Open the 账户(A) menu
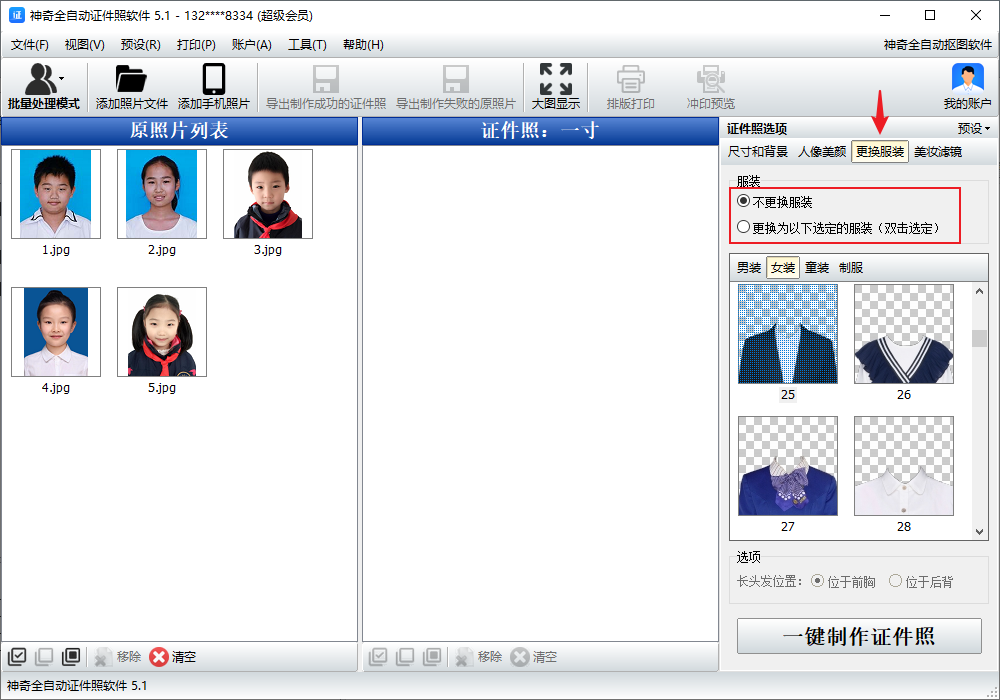Viewport: 1000px width, 700px height. click(x=252, y=45)
